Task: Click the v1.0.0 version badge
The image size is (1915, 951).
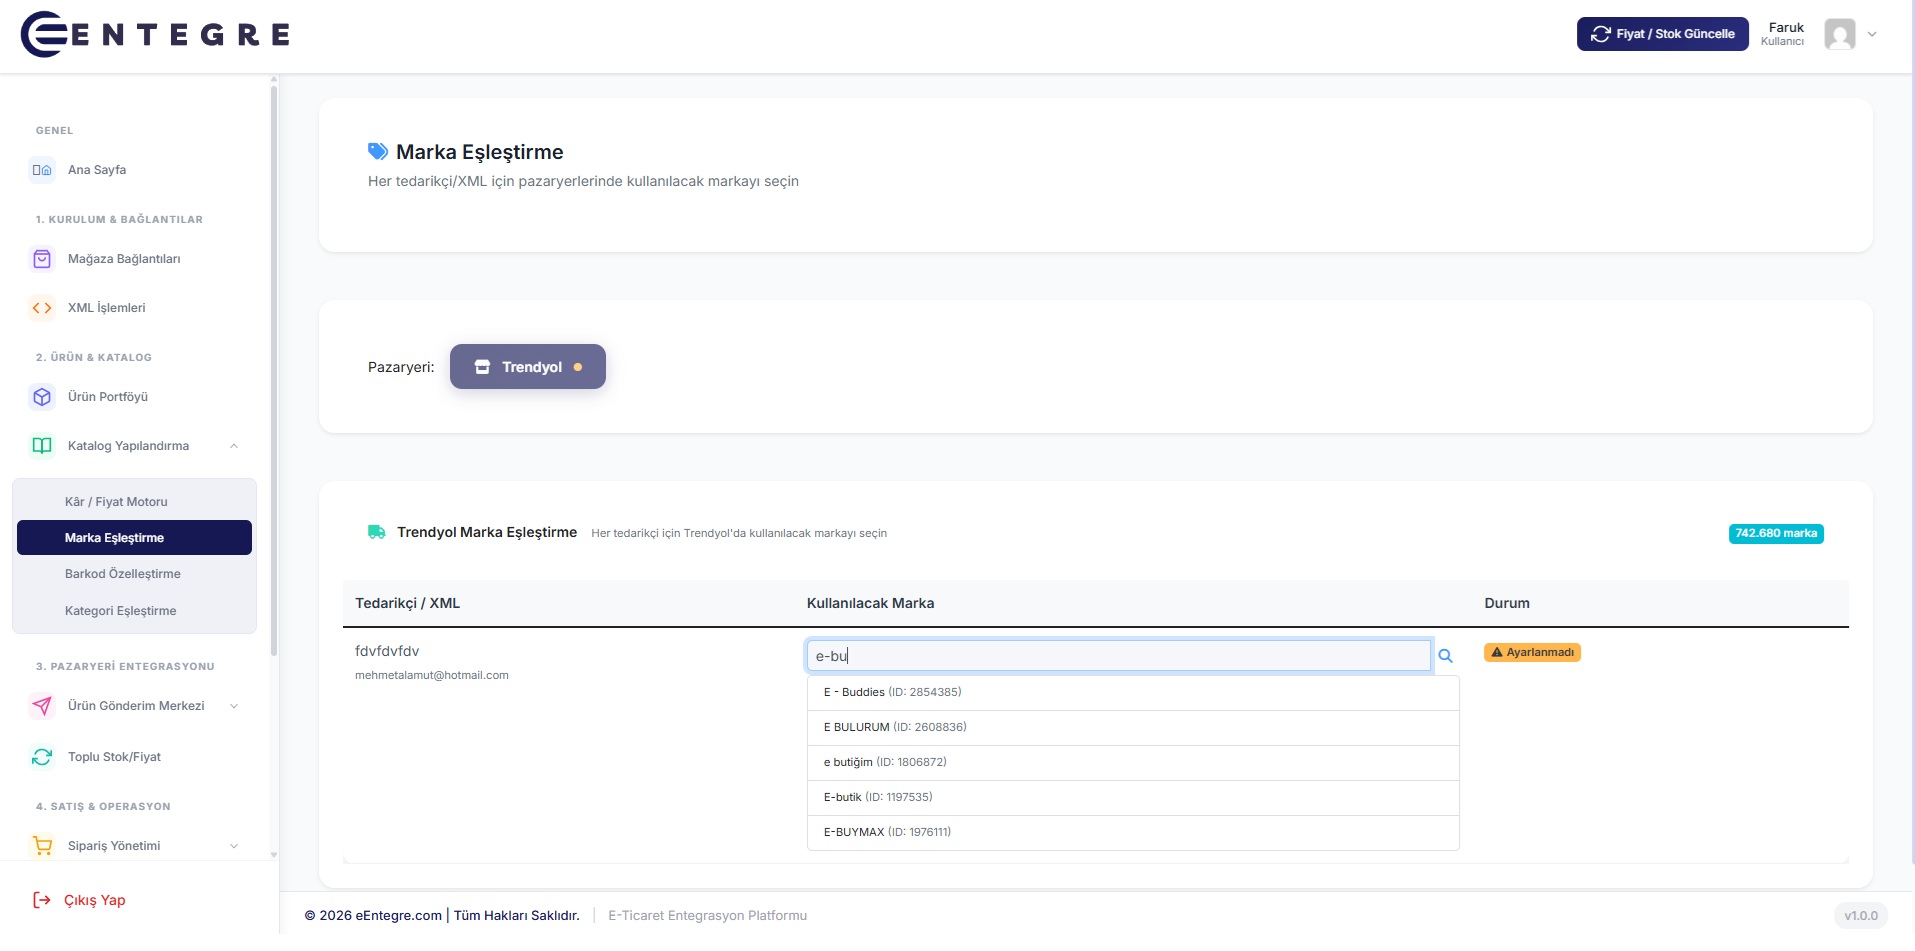Action: click(1861, 916)
